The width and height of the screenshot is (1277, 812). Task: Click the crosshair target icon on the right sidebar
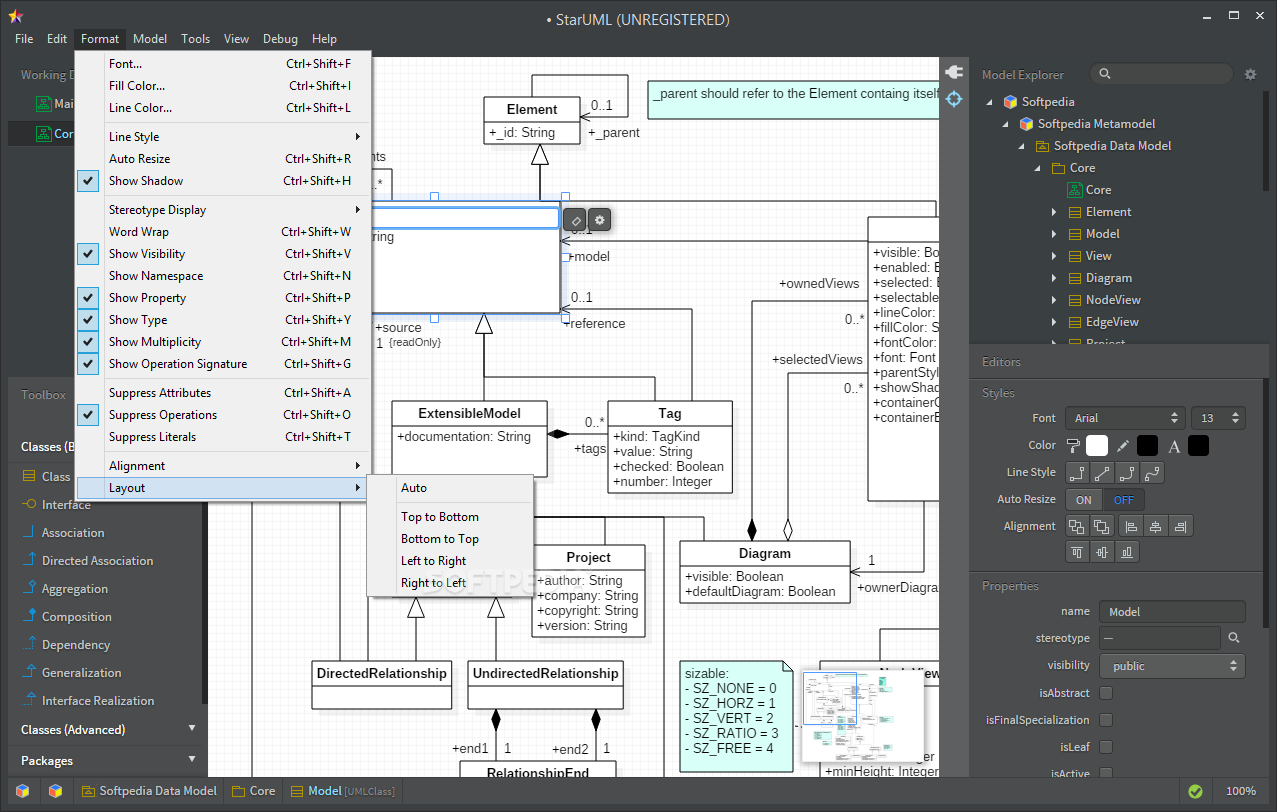coord(954,99)
